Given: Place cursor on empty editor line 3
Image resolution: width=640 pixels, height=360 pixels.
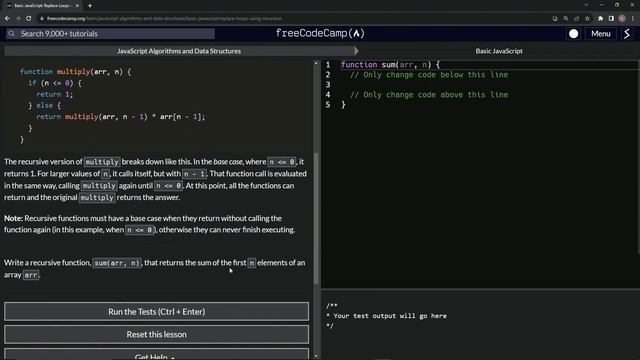Looking at the screenshot, I should [x=490, y=84].
